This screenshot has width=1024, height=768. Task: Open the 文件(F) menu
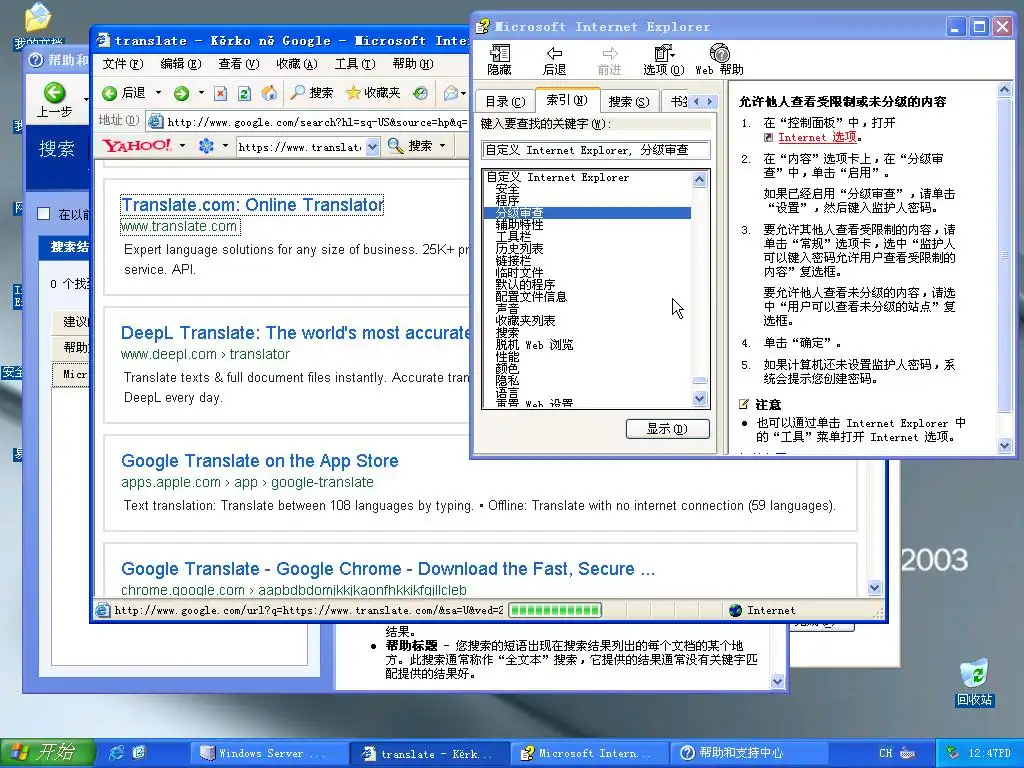pos(123,64)
